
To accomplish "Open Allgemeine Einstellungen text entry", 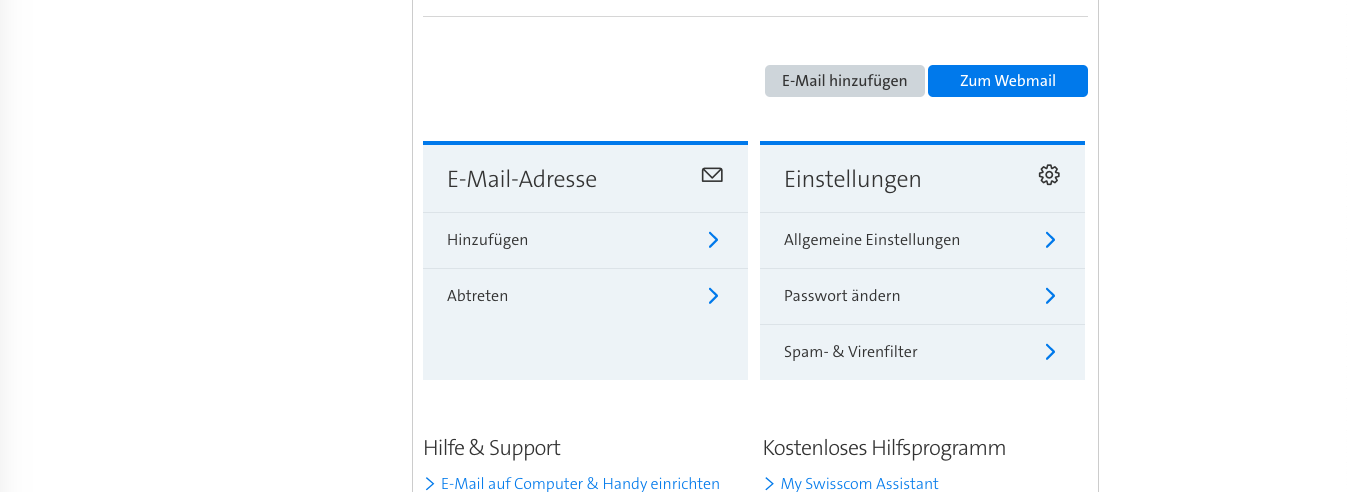I will [x=871, y=240].
